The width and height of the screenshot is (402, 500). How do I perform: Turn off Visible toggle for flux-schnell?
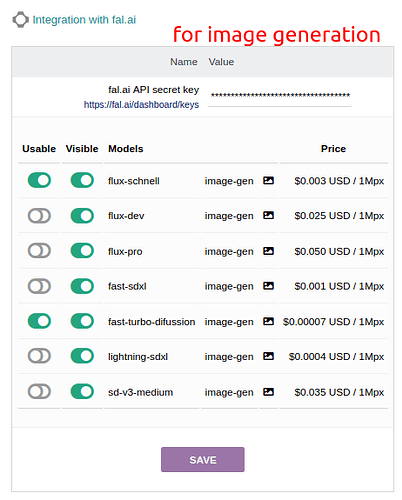(82, 180)
